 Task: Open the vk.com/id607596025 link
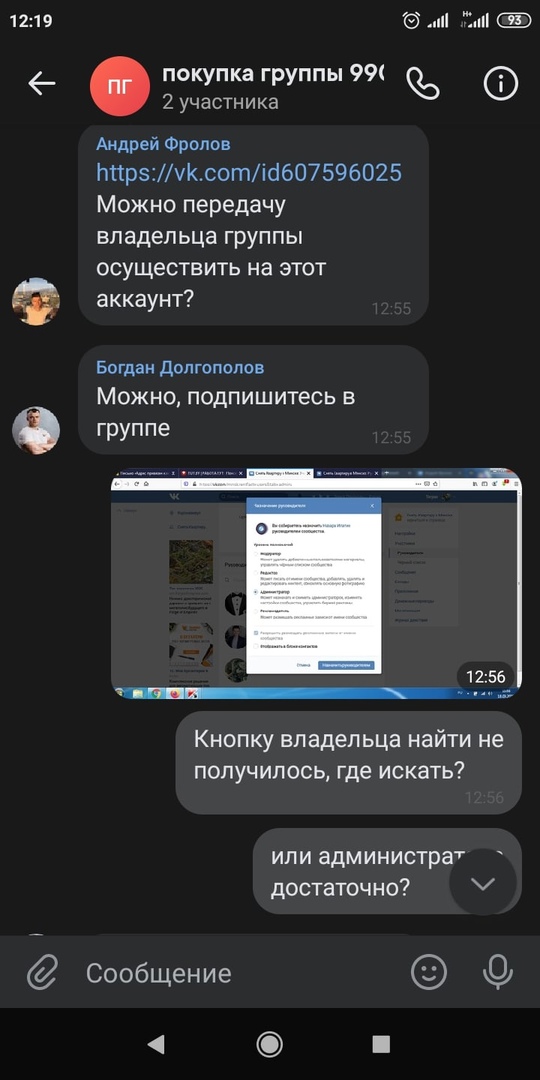[x=249, y=172]
